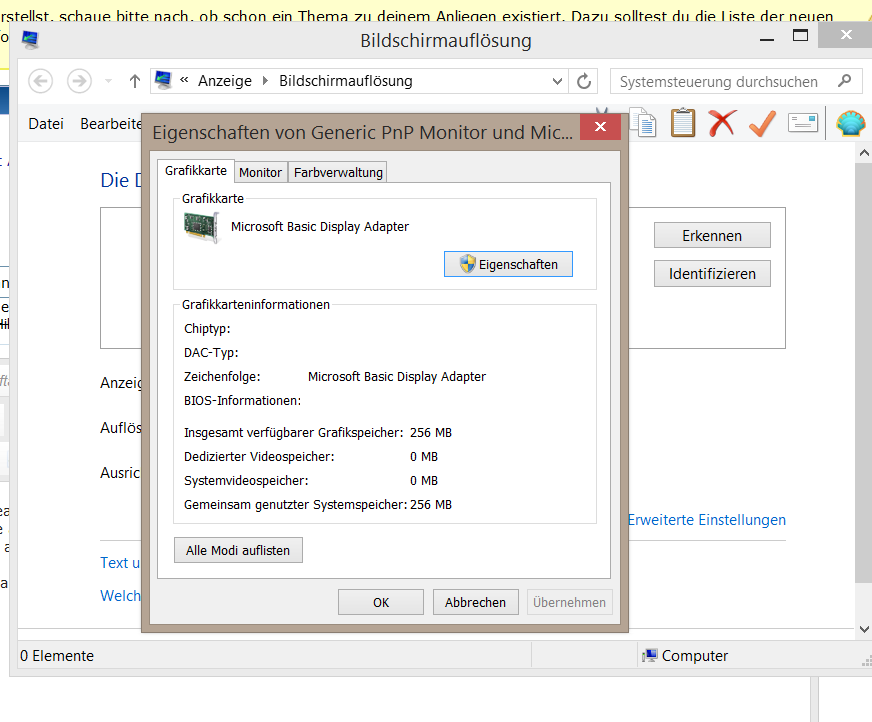Switch to the Grafikkarte tab
The image size is (872, 722).
(x=196, y=171)
